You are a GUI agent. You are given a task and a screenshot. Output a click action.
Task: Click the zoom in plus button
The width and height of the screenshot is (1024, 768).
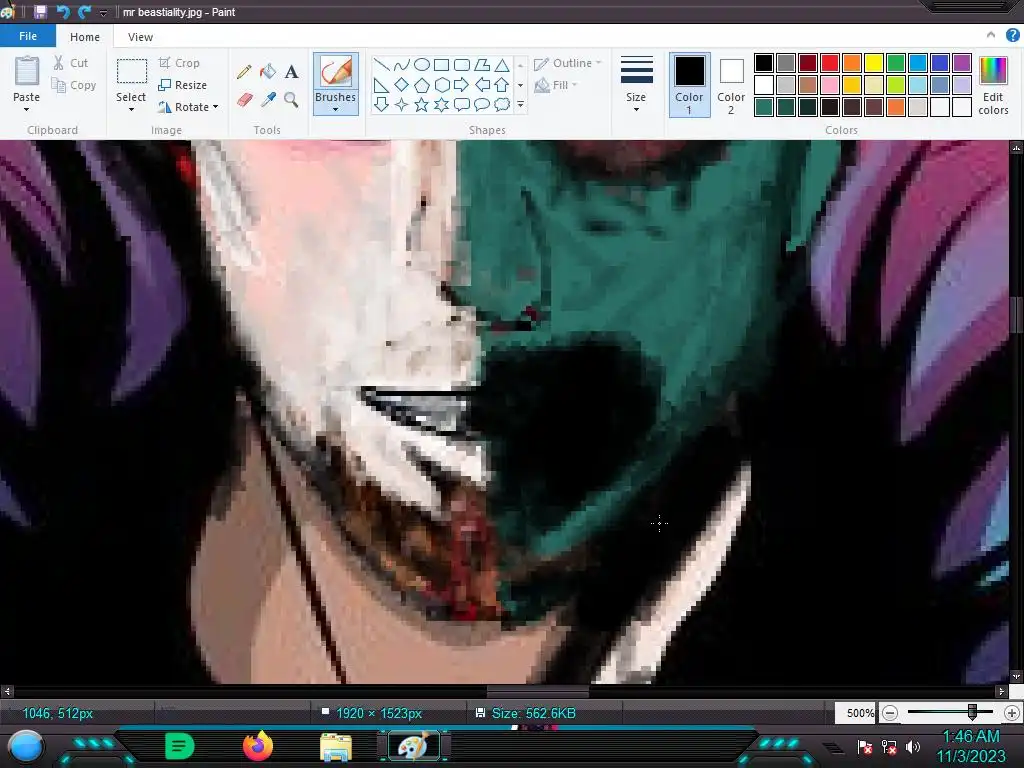coord(1012,713)
